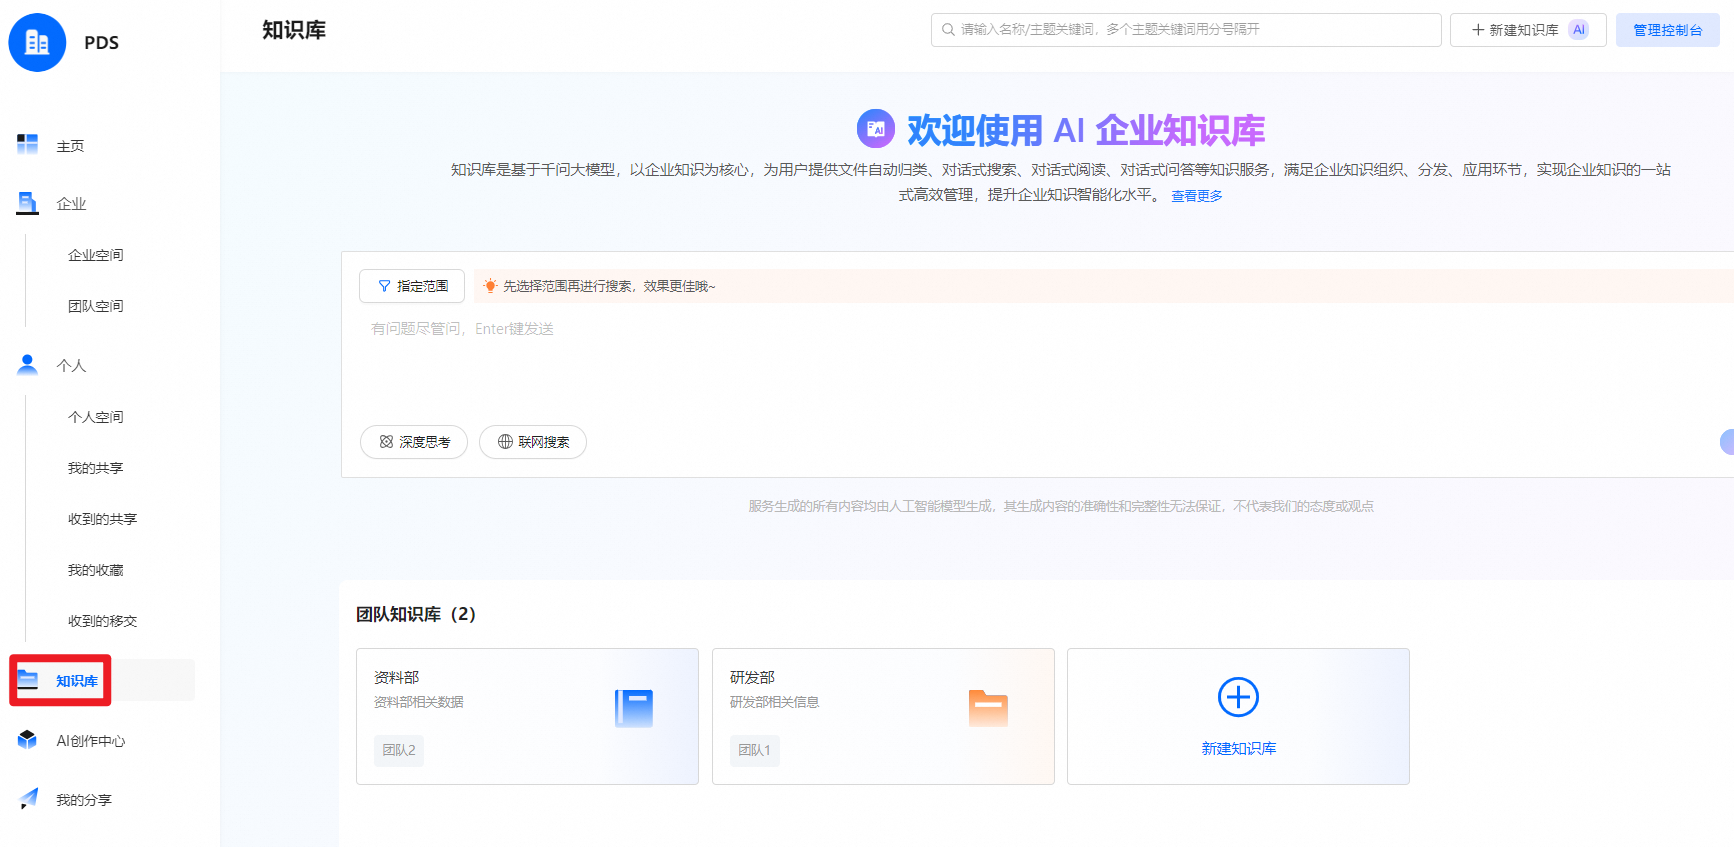Click the 团队知识库 (2) heading
The image size is (1734, 847).
[416, 614]
